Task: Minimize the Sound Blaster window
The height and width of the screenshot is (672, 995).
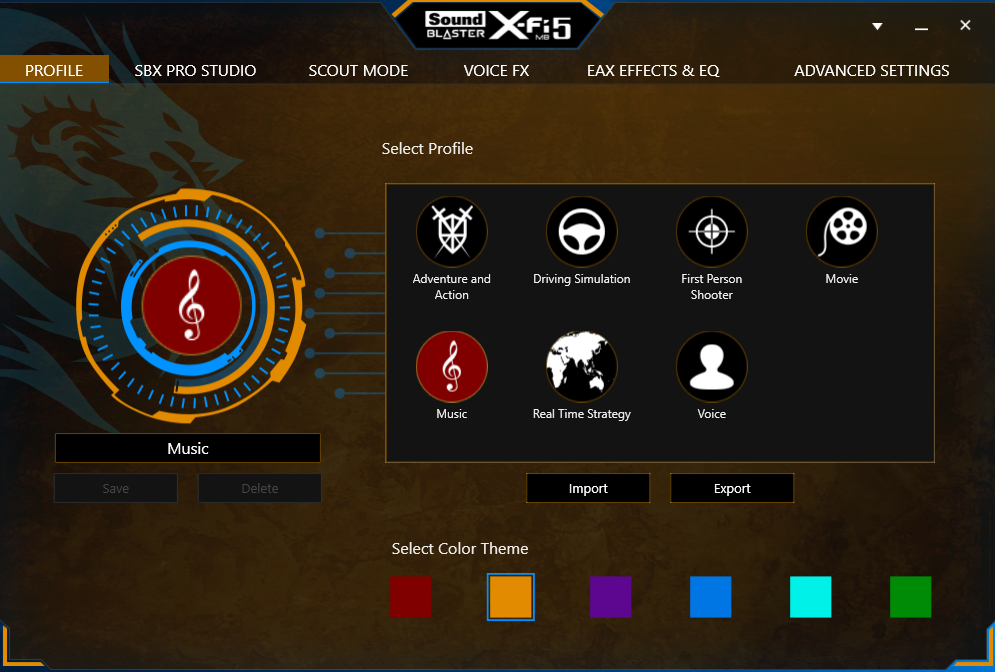Action: 921,27
